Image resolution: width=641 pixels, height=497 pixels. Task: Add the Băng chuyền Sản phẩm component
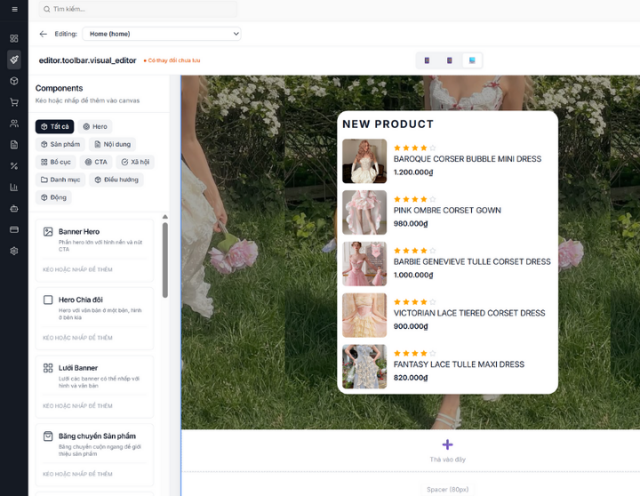click(94, 455)
